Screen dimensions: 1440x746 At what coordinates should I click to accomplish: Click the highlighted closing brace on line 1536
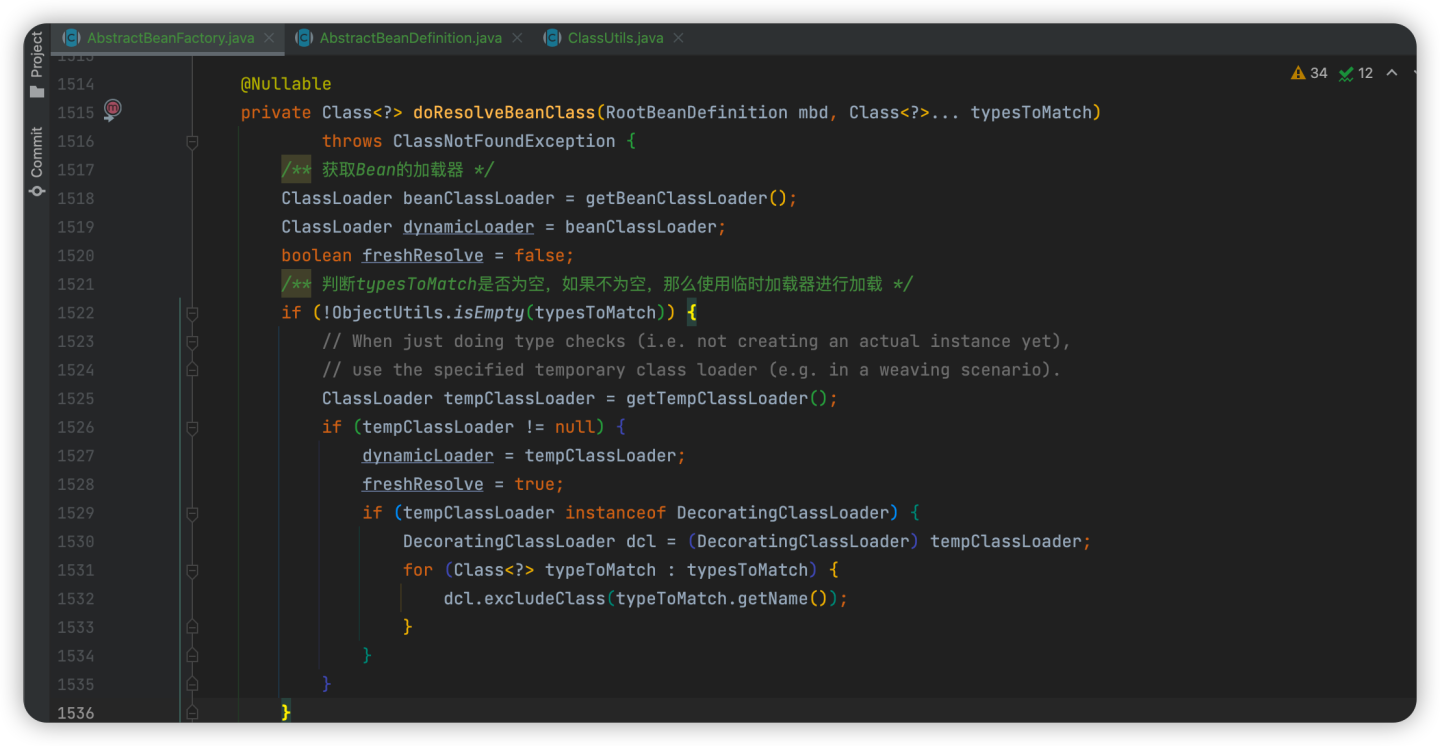point(286,712)
